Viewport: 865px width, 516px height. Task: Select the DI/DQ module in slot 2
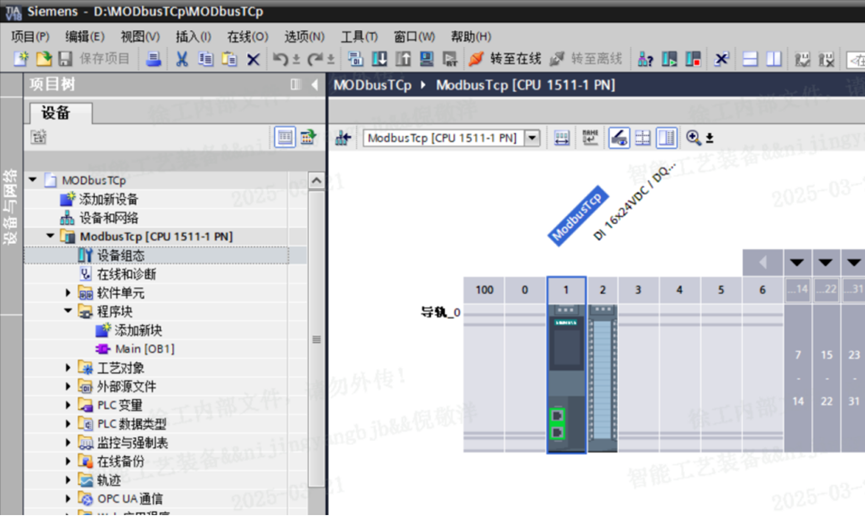point(602,378)
